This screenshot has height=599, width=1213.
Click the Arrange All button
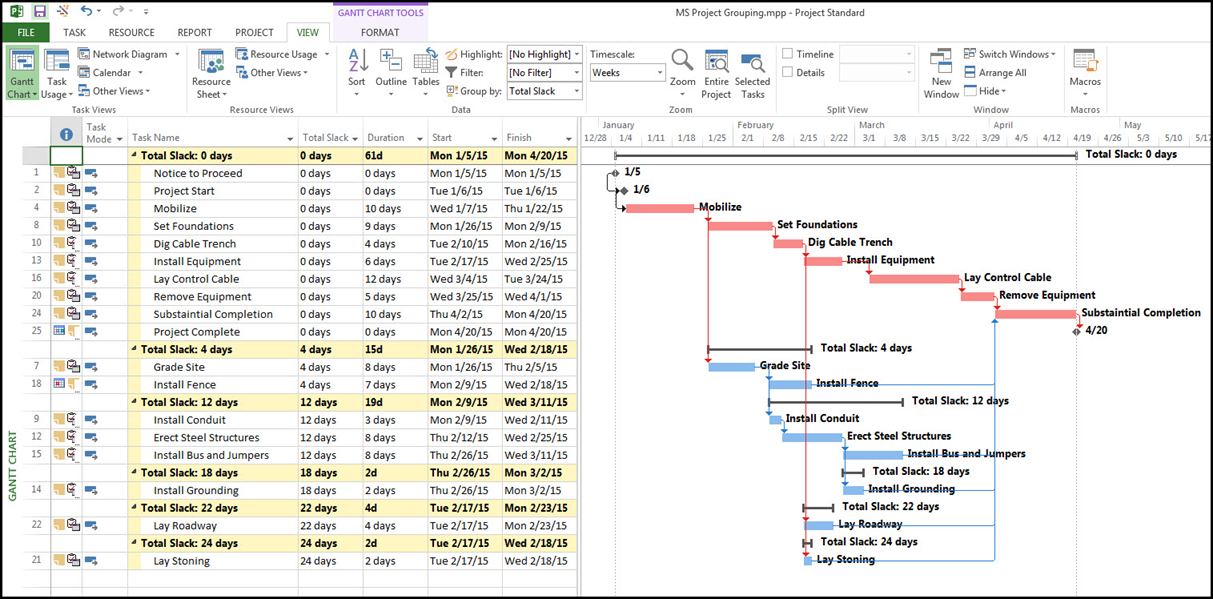995,73
